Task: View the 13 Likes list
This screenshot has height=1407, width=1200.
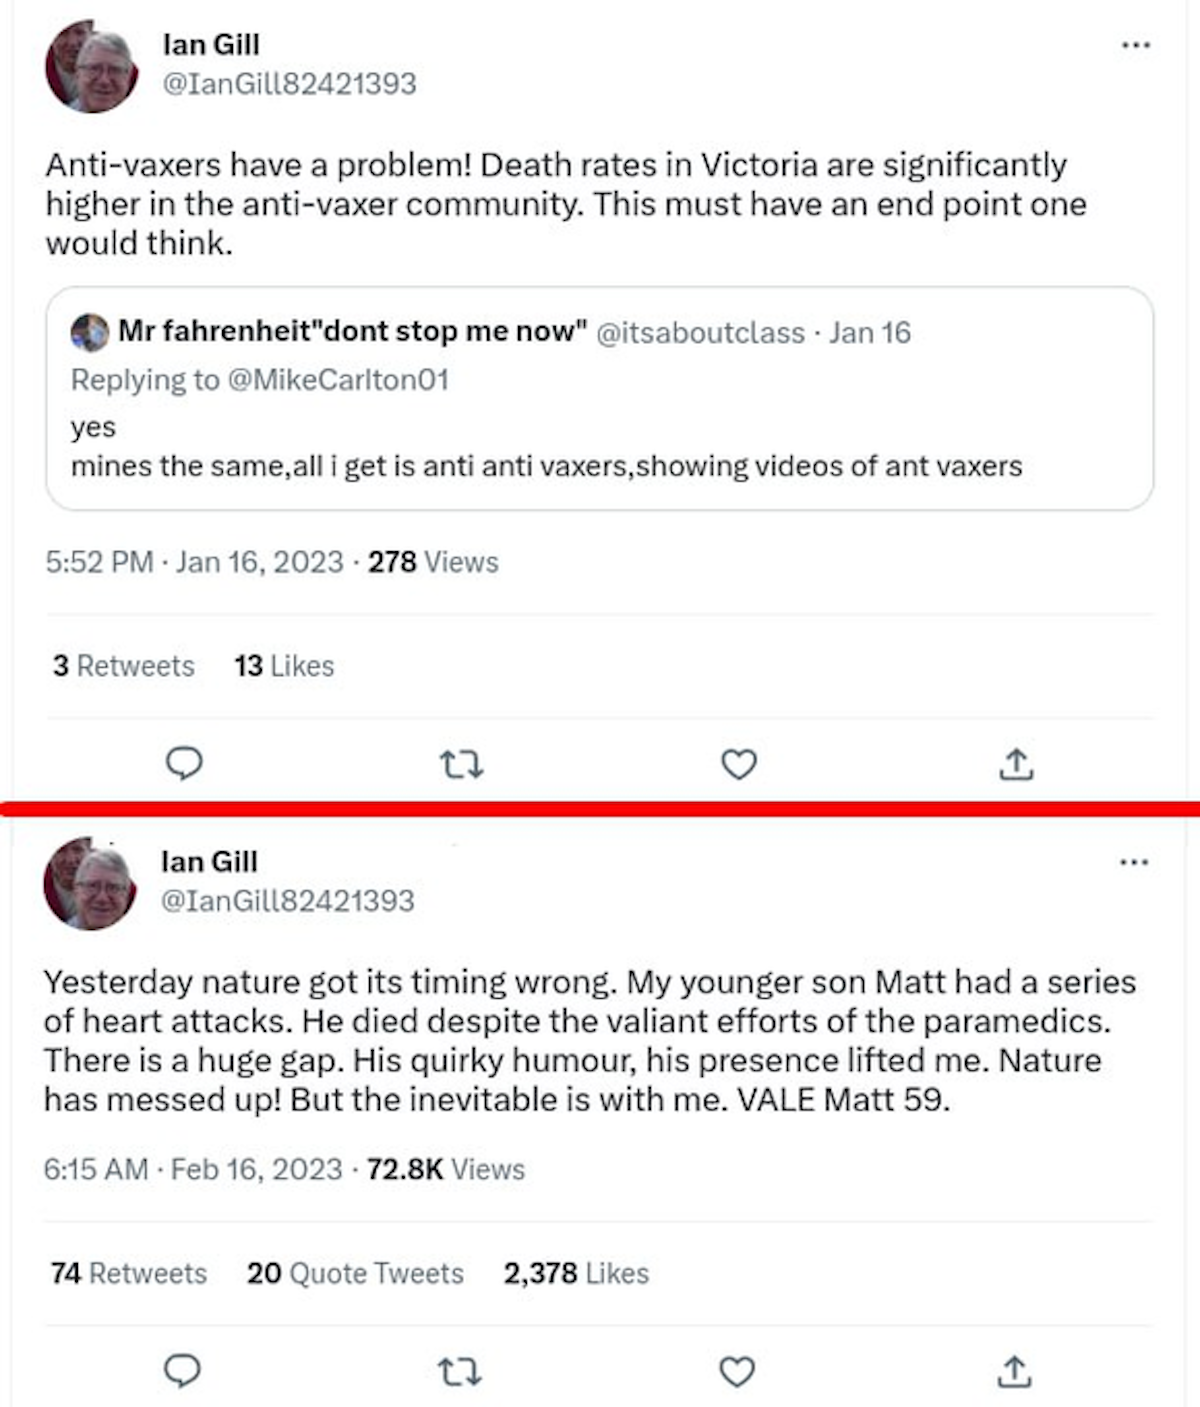Action: [284, 666]
